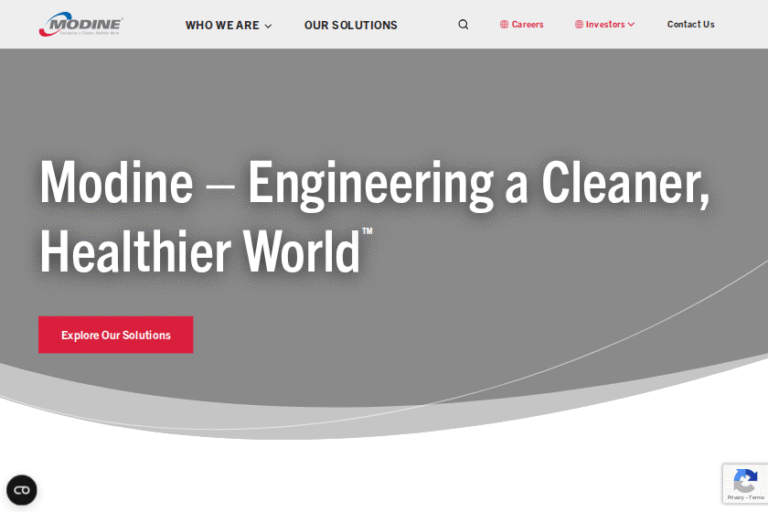Image resolution: width=768 pixels, height=512 pixels.
Task: Open the Who We Are menu
Action: (221, 25)
